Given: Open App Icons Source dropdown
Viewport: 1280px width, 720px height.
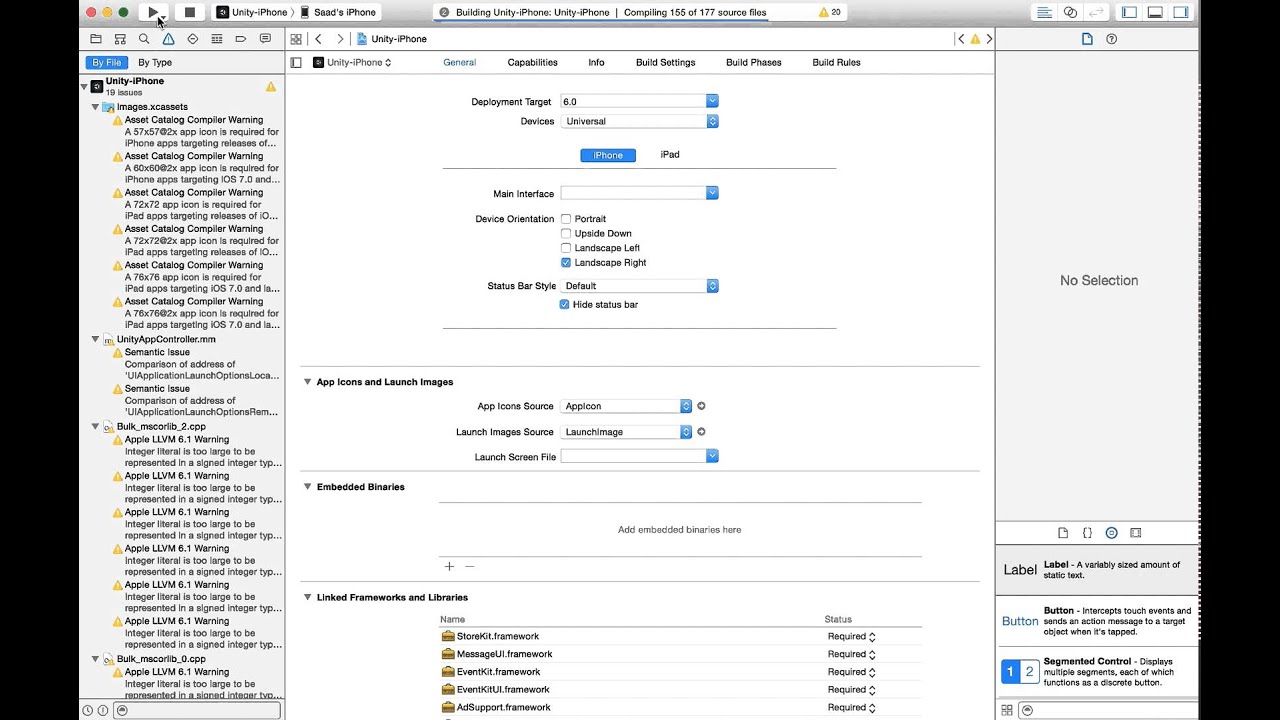Looking at the screenshot, I should pyautogui.click(x=626, y=406).
